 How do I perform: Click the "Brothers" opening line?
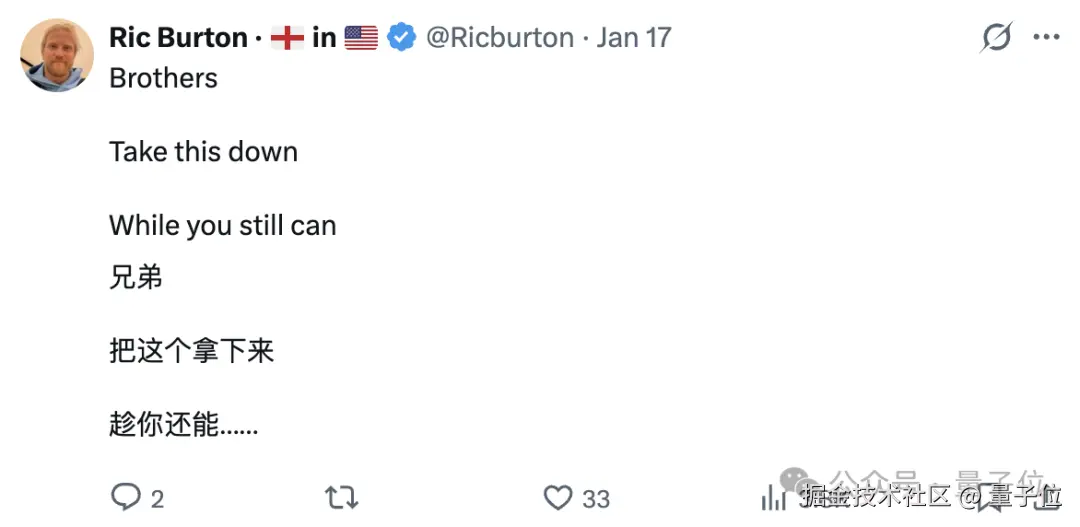click(x=163, y=78)
